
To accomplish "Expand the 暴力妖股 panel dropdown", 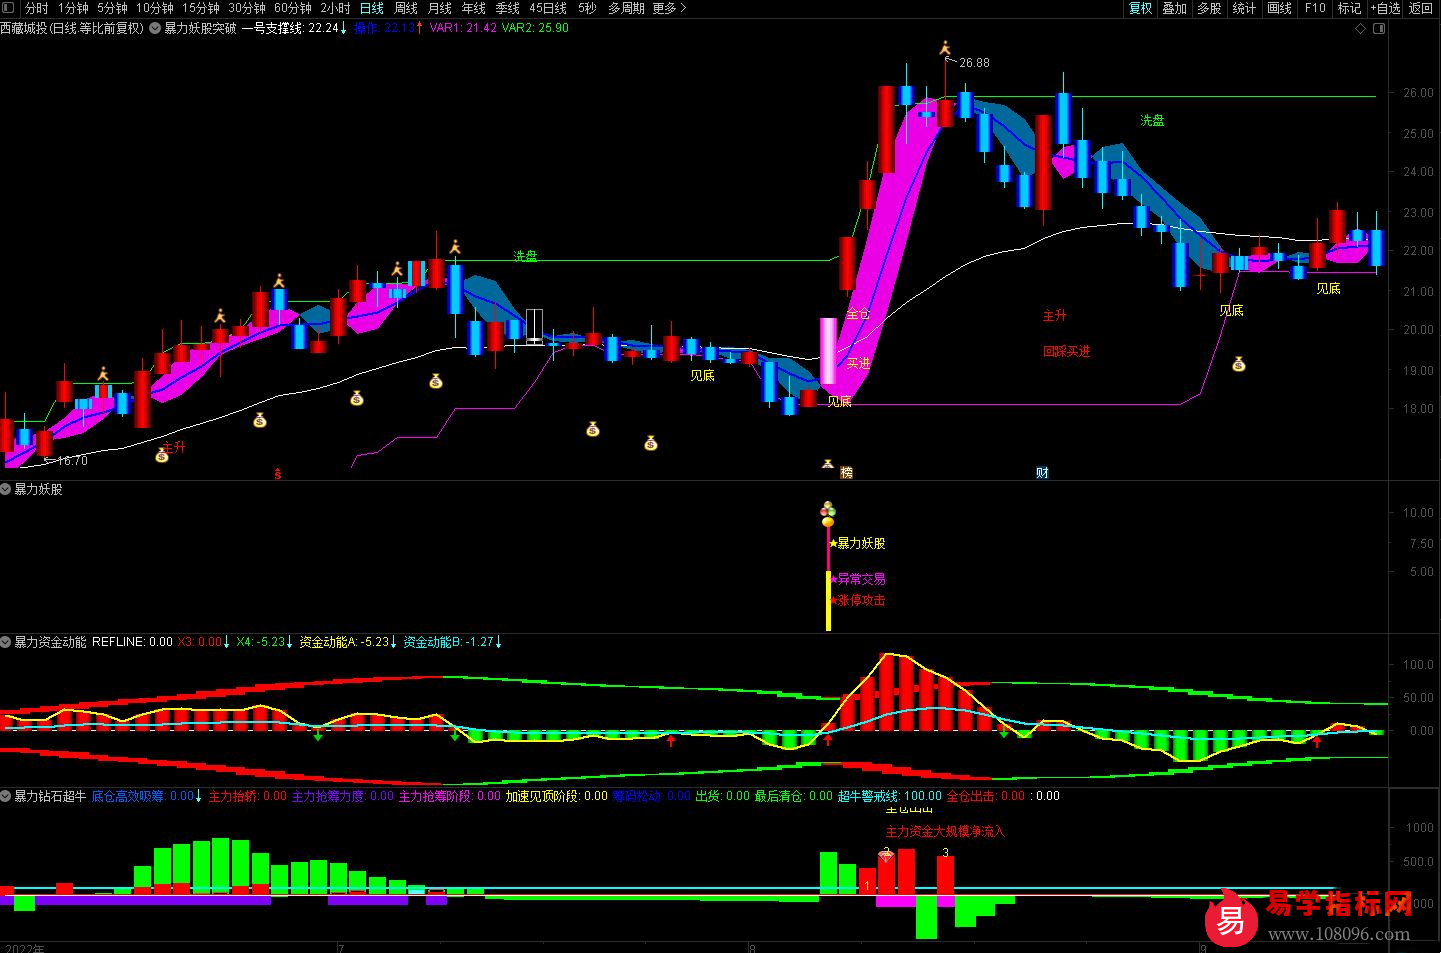I will pyautogui.click(x=6, y=489).
